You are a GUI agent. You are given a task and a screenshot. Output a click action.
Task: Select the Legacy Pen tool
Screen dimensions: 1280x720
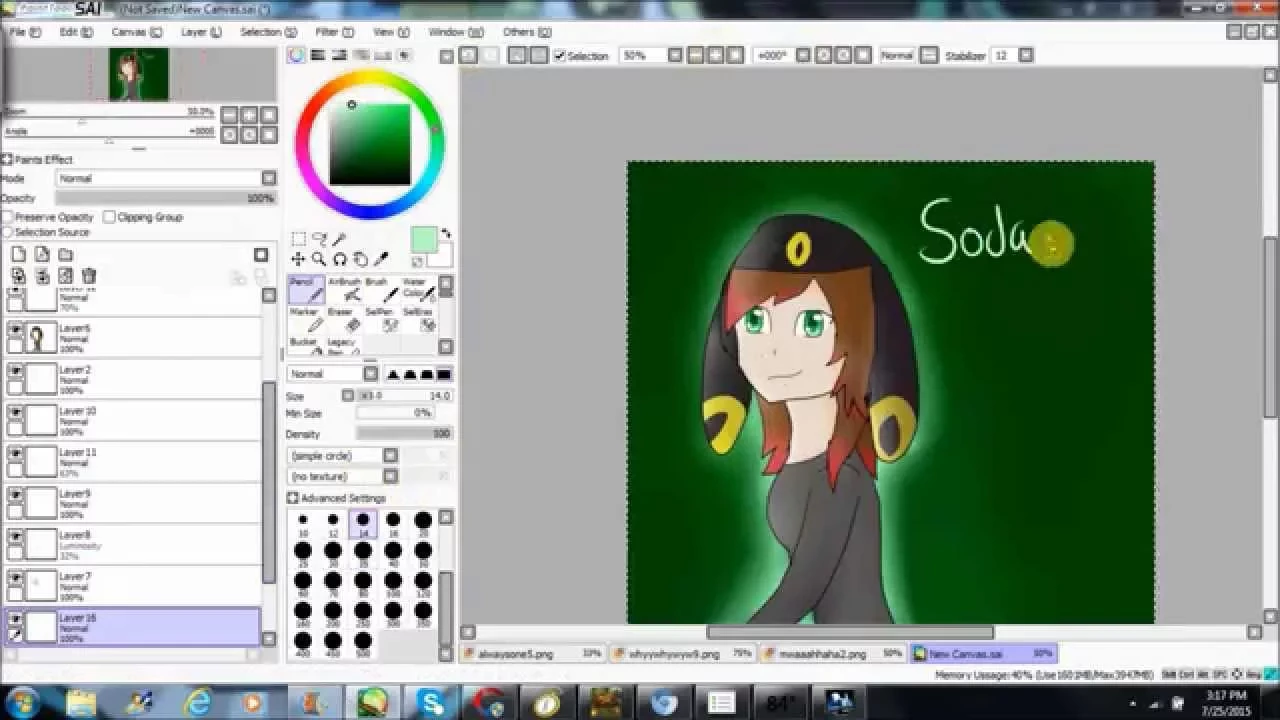(x=344, y=346)
